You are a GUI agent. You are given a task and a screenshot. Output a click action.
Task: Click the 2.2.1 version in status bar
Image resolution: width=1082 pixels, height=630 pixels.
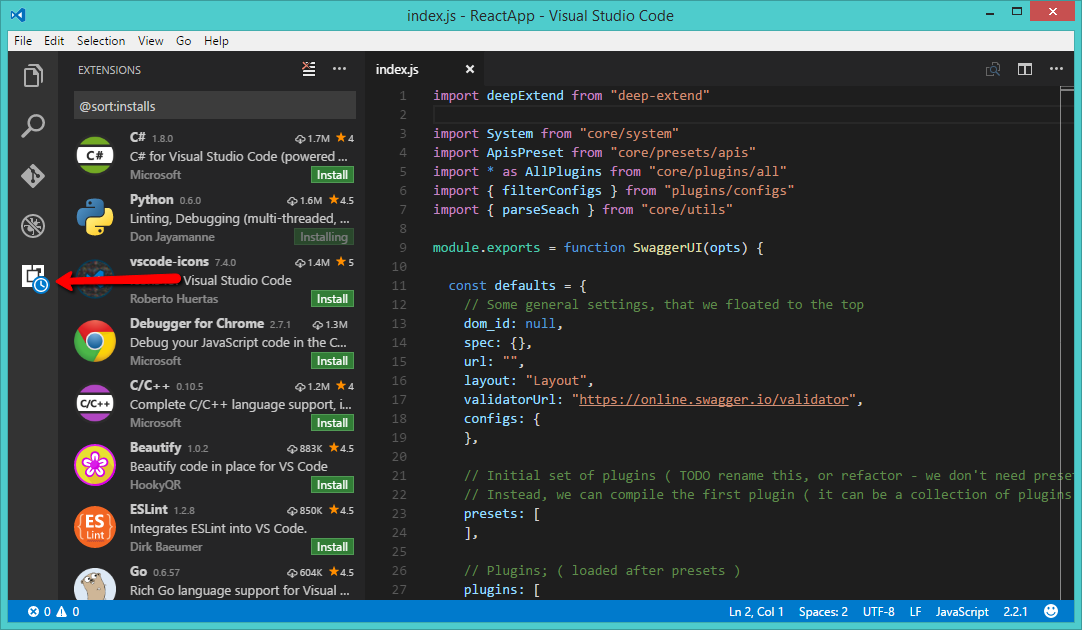pos(1015,611)
